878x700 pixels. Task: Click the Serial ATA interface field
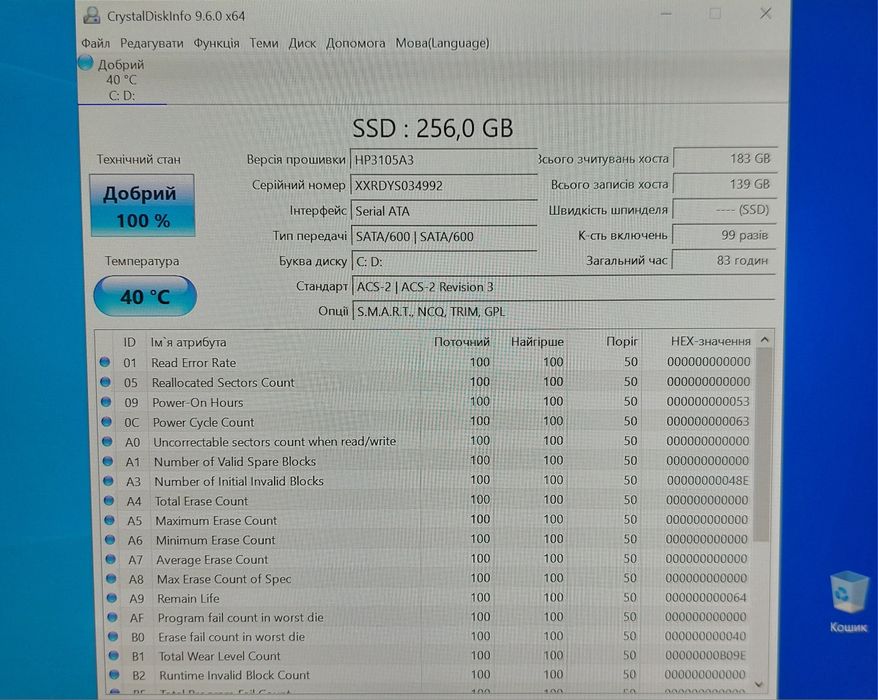point(444,211)
